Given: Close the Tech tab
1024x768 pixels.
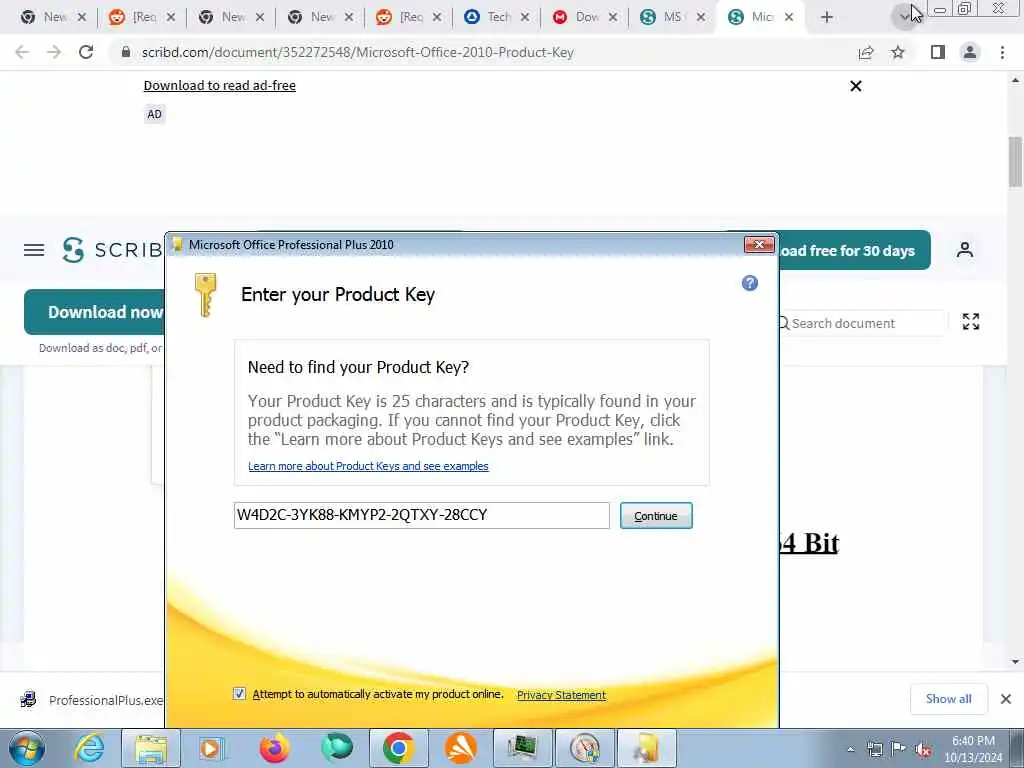Looking at the screenshot, I should (x=525, y=17).
